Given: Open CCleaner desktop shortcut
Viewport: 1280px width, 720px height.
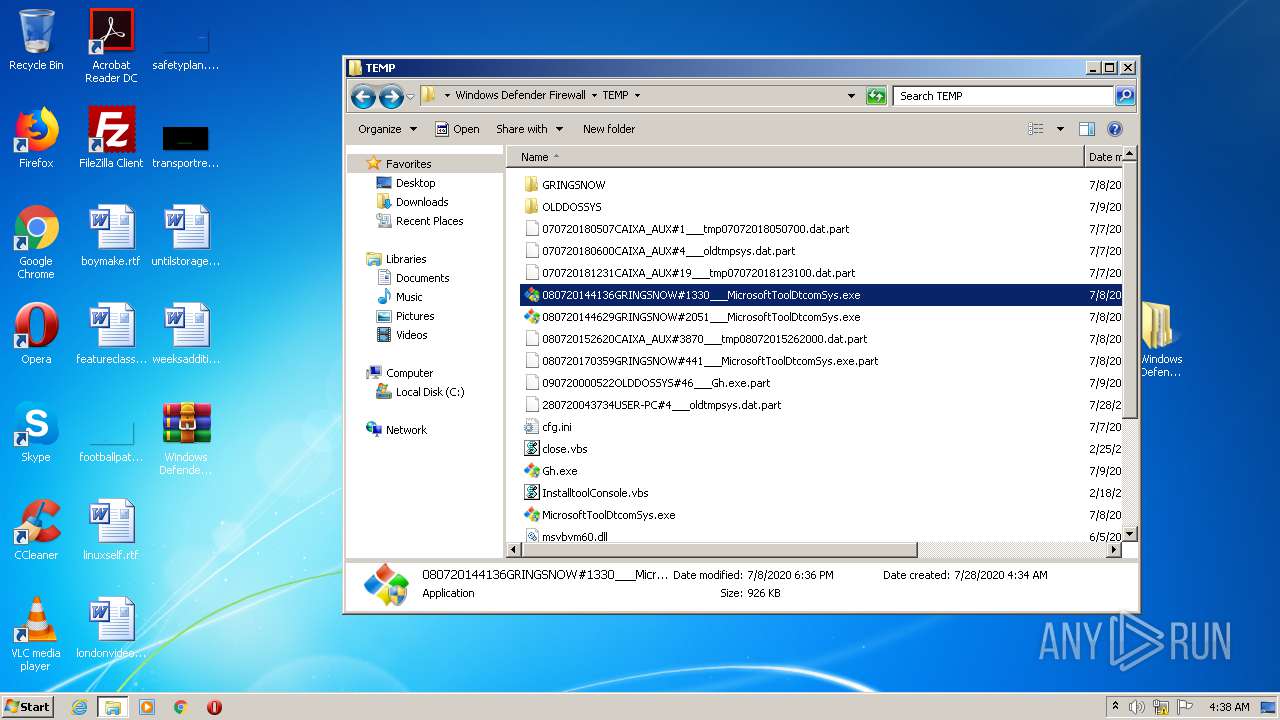Looking at the screenshot, I should point(36,530).
